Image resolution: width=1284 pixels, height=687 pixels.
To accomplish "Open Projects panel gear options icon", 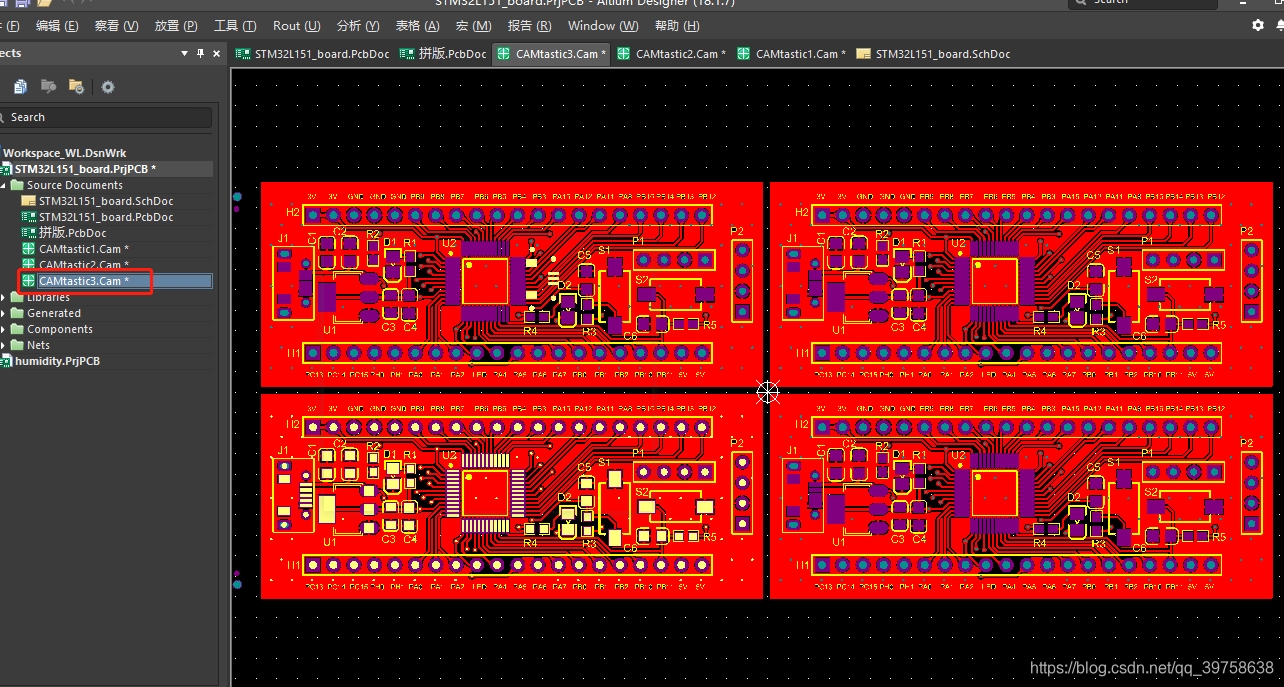I will pos(108,87).
